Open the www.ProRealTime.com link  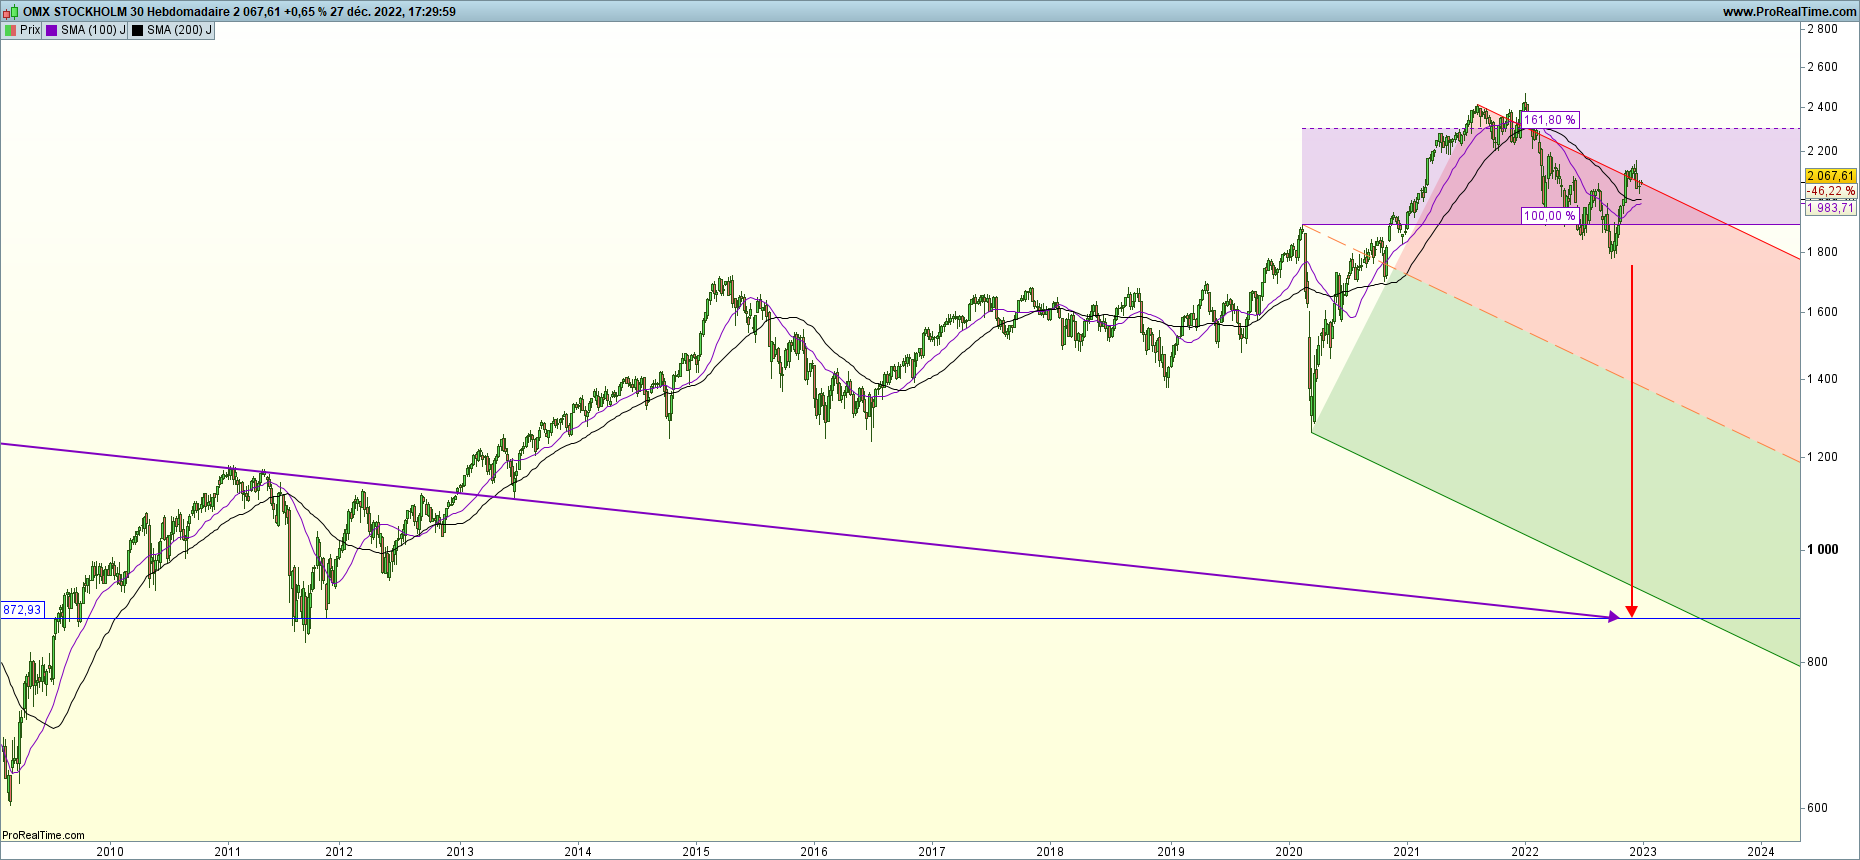point(1789,12)
